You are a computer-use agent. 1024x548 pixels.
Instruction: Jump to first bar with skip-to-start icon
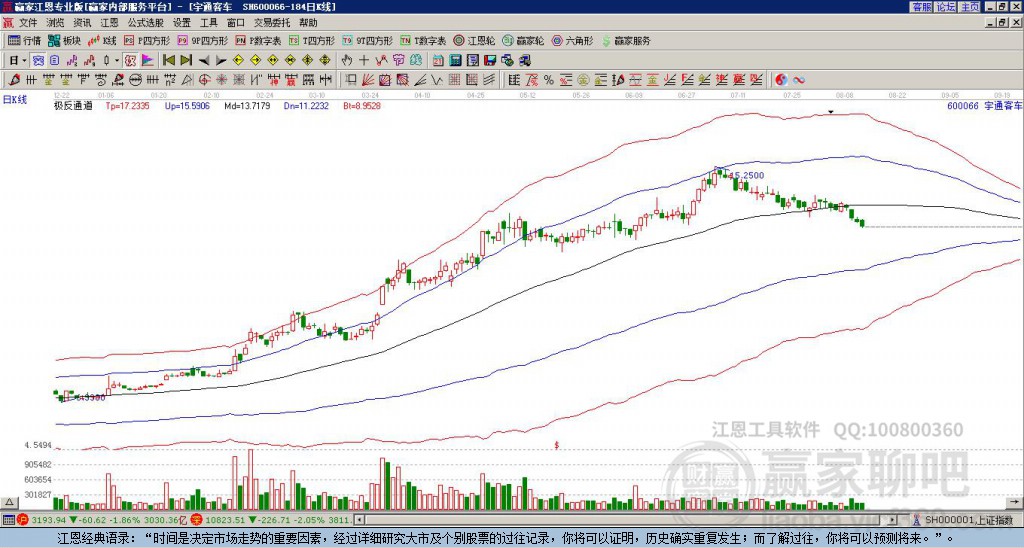pyautogui.click(x=168, y=60)
